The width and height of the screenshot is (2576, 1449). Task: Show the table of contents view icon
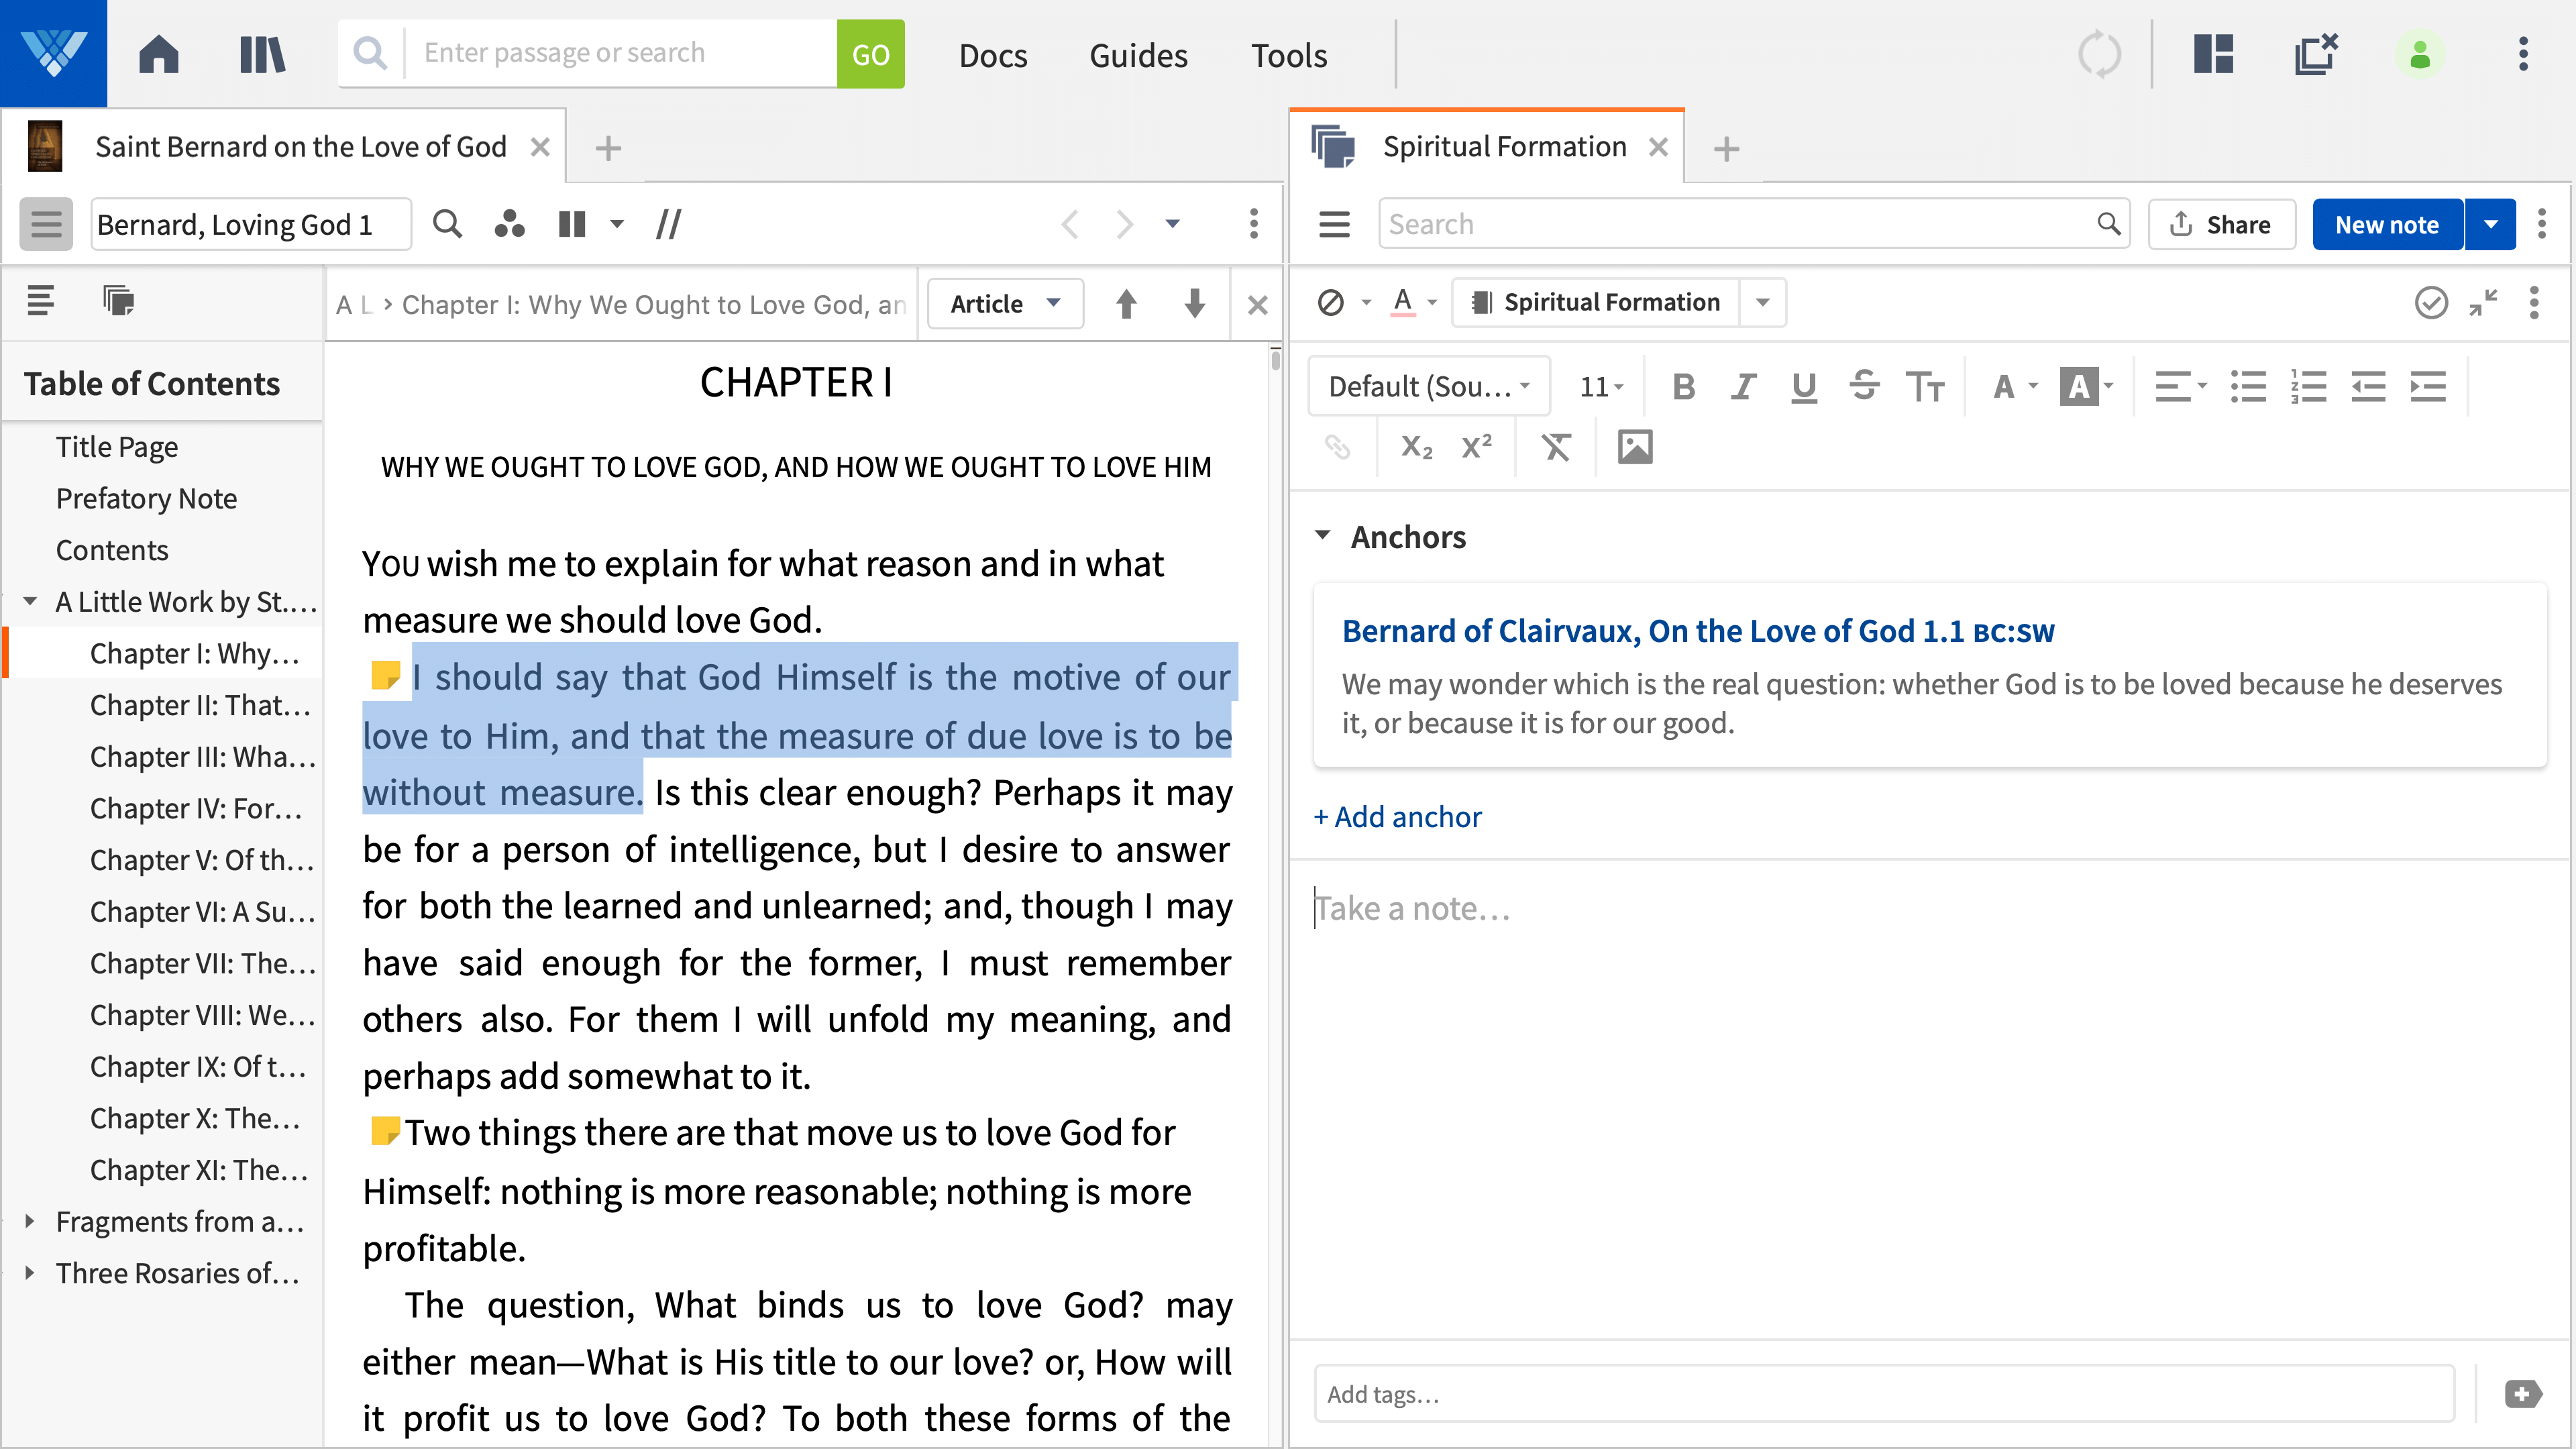40,300
